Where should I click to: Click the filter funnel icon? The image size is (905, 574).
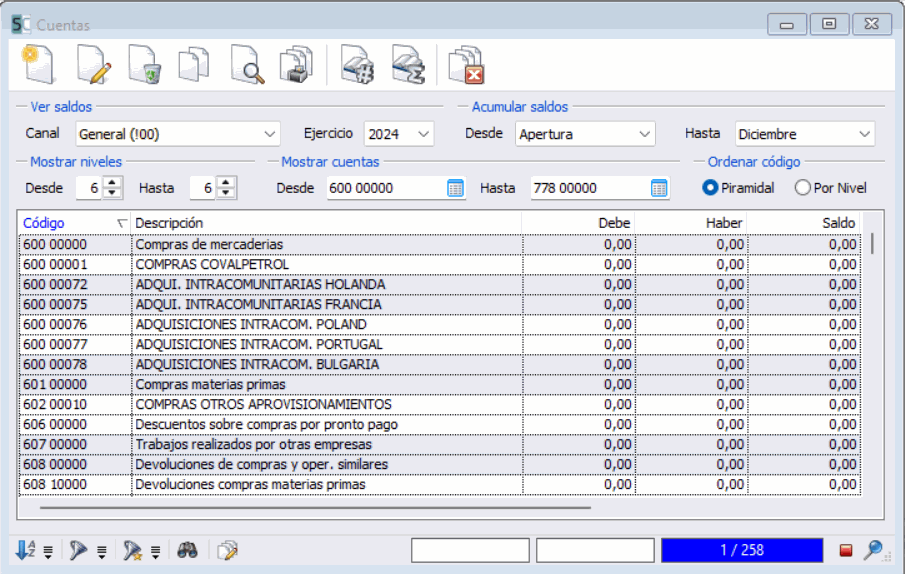point(78,550)
